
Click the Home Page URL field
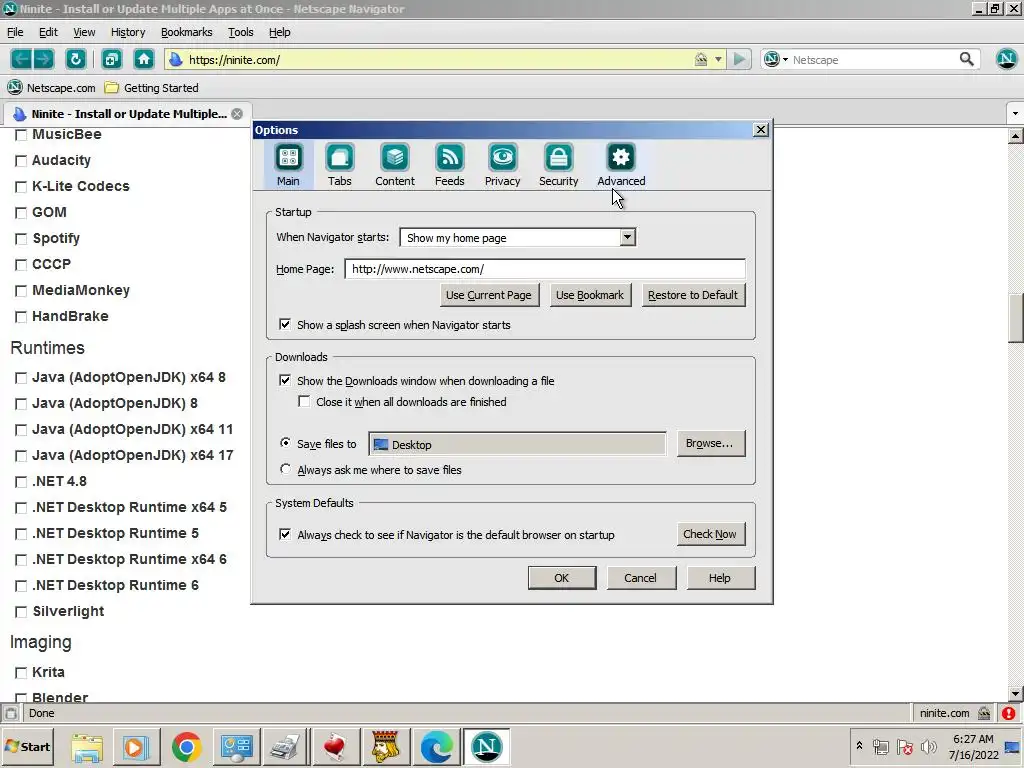point(545,269)
